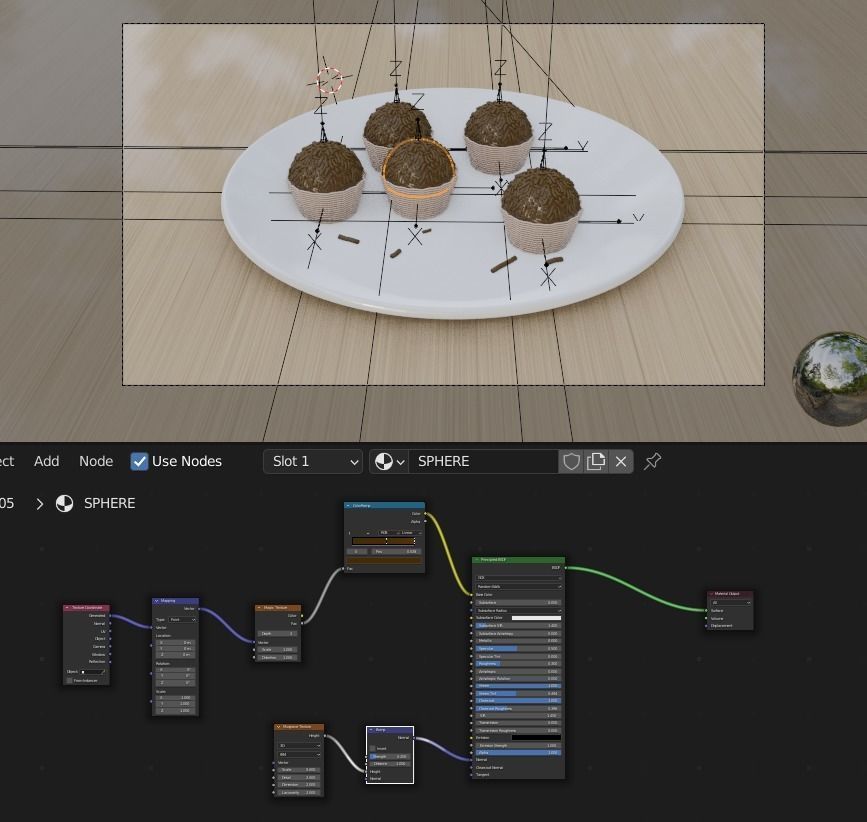Open Mapping node Type Point dropdown
This screenshot has width=867, height=822.
(x=182, y=620)
